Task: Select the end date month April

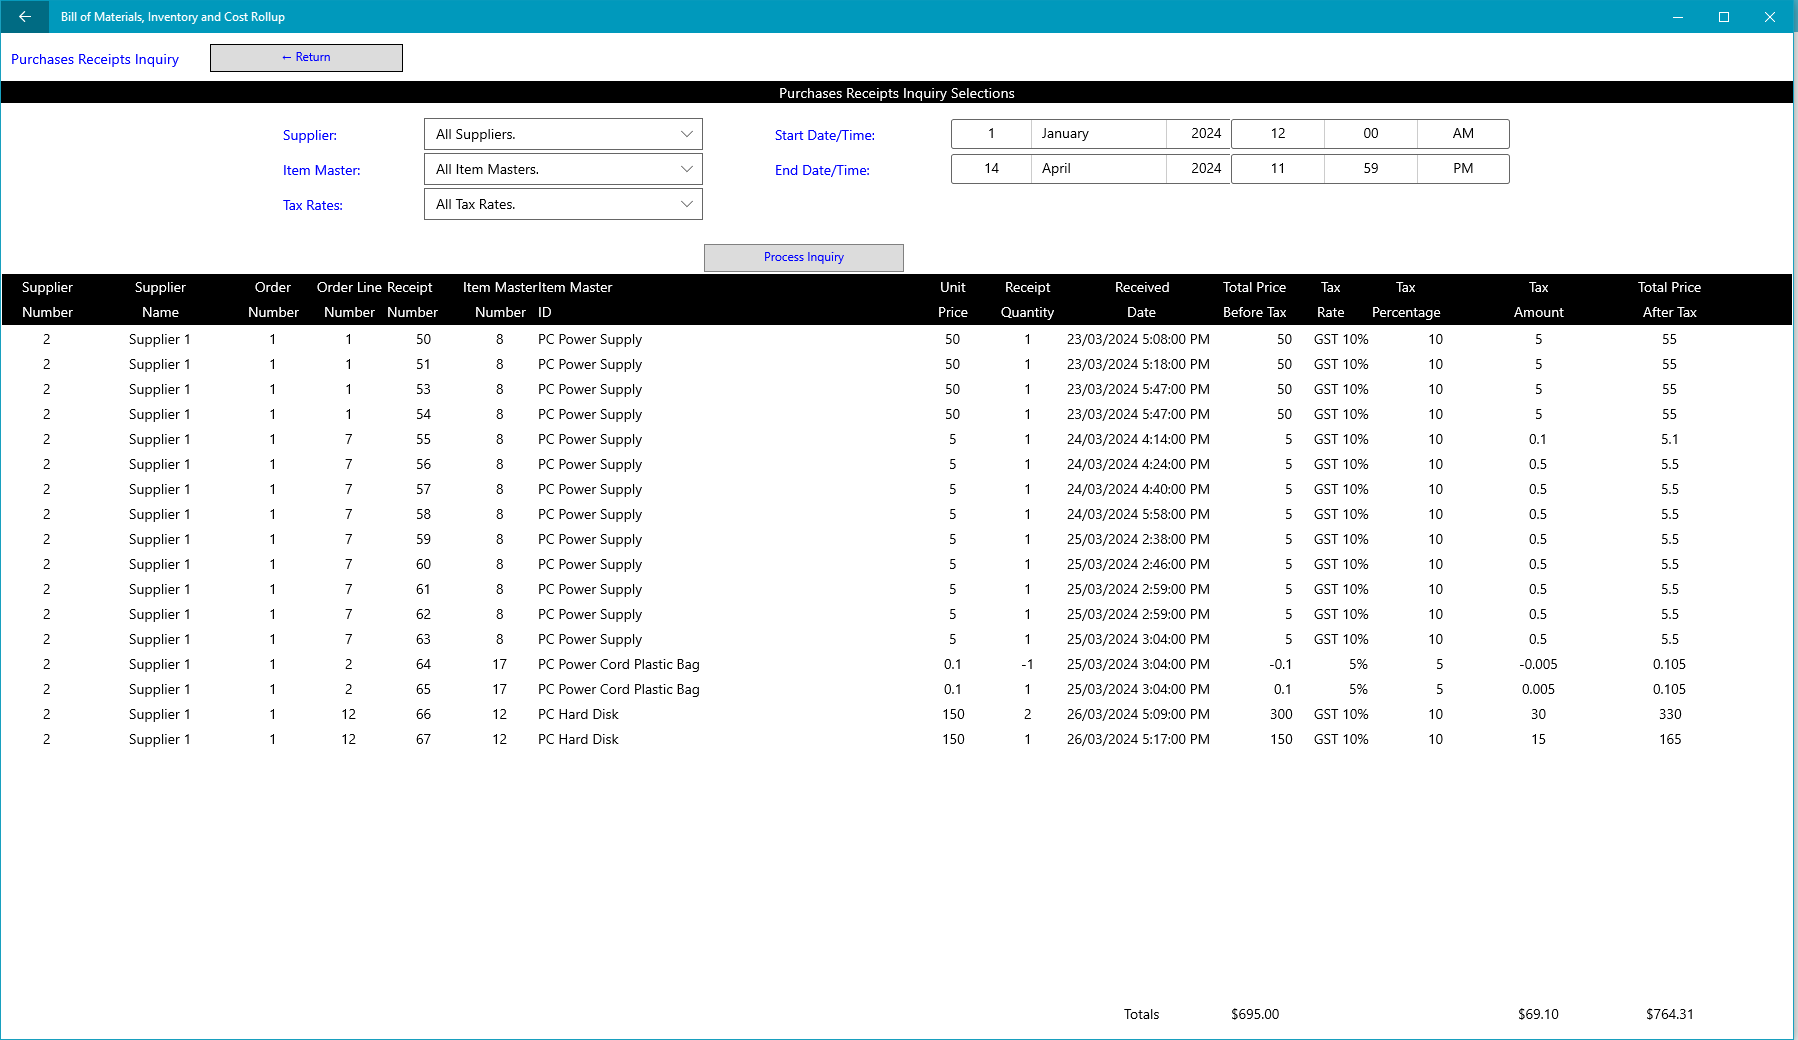Action: pos(1098,168)
